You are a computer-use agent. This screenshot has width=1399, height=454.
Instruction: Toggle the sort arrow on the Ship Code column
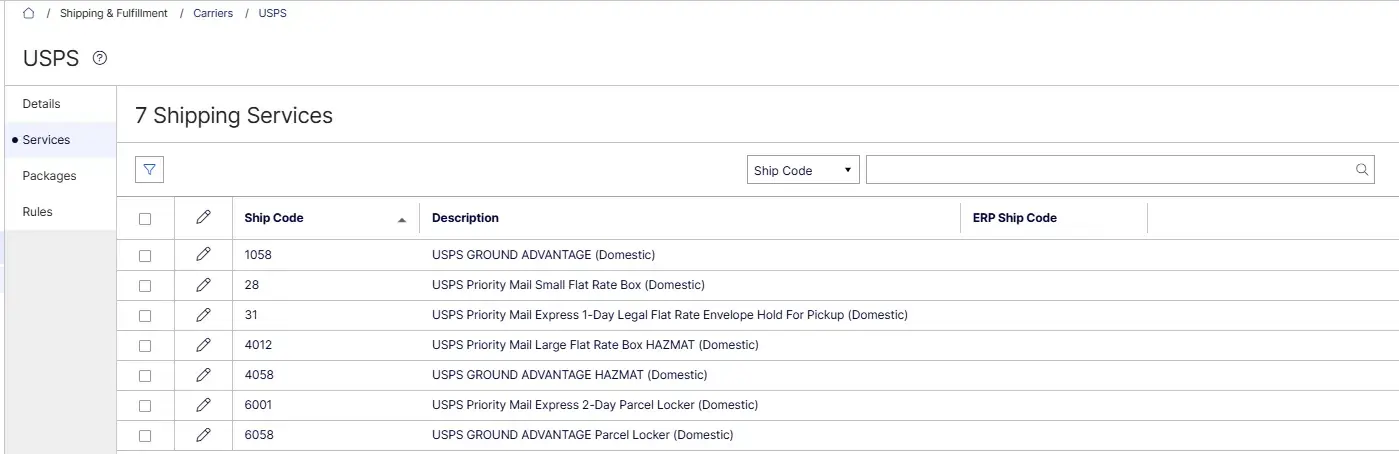(x=402, y=219)
